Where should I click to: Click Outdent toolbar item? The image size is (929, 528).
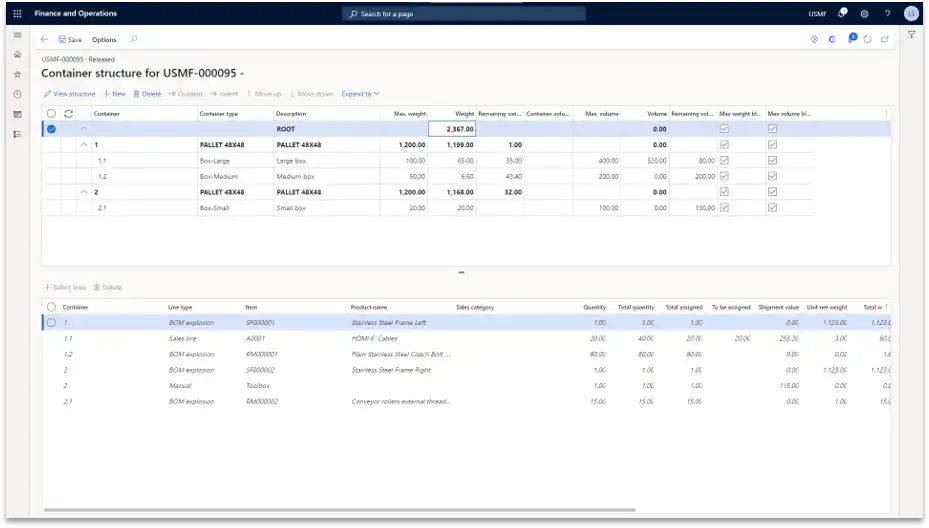(x=185, y=94)
